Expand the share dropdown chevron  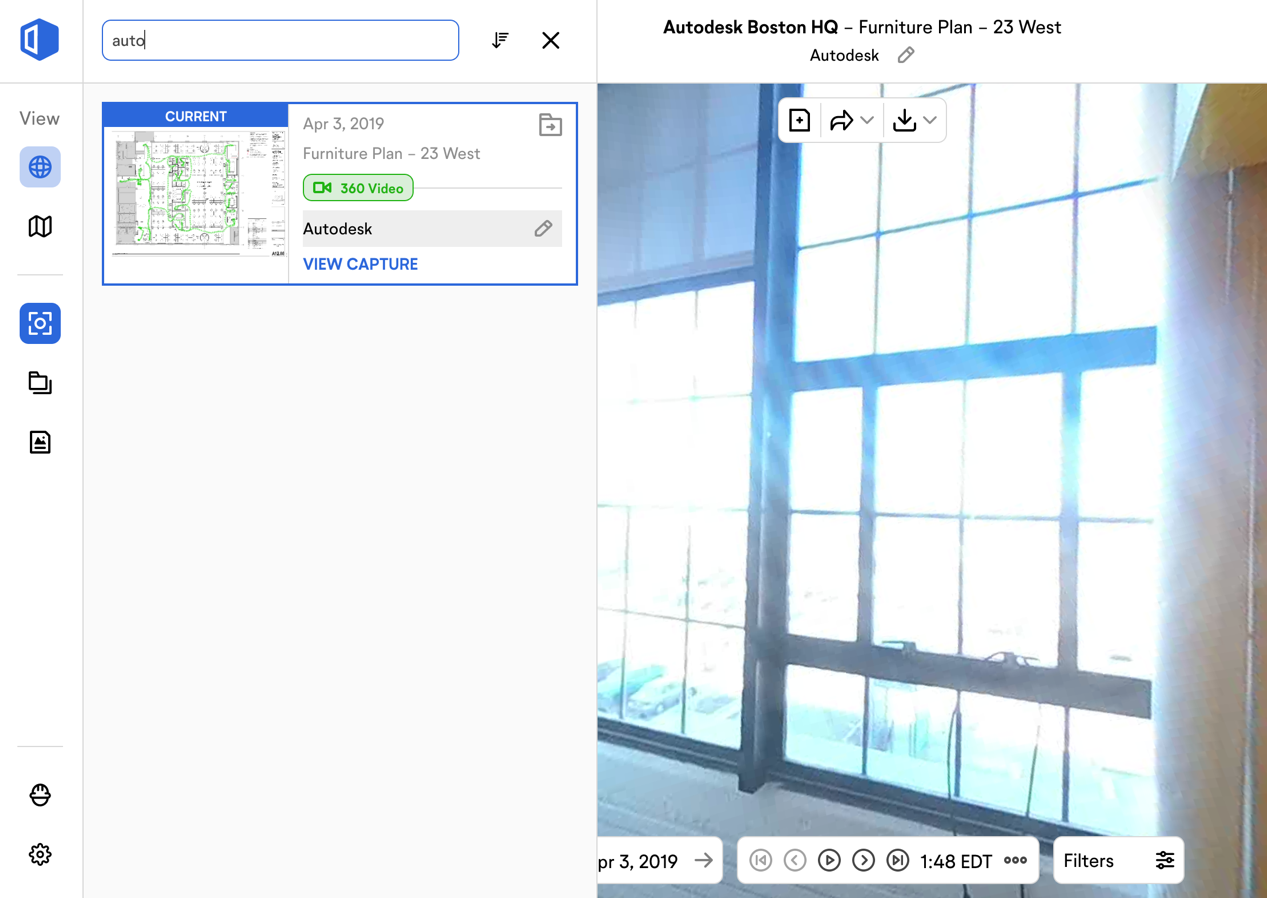[867, 121]
